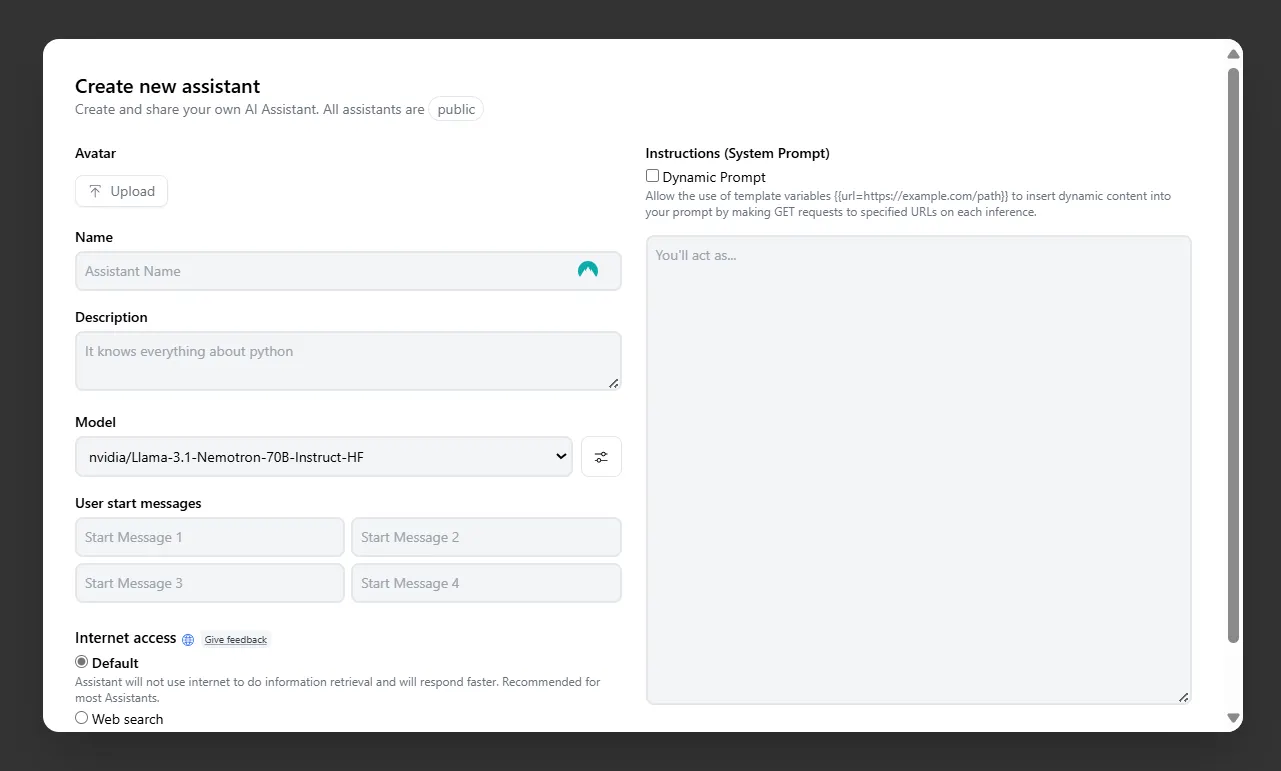Viewport: 1281px width, 771px height.
Task: Click the system prompt instructions text area
Action: [x=918, y=470]
